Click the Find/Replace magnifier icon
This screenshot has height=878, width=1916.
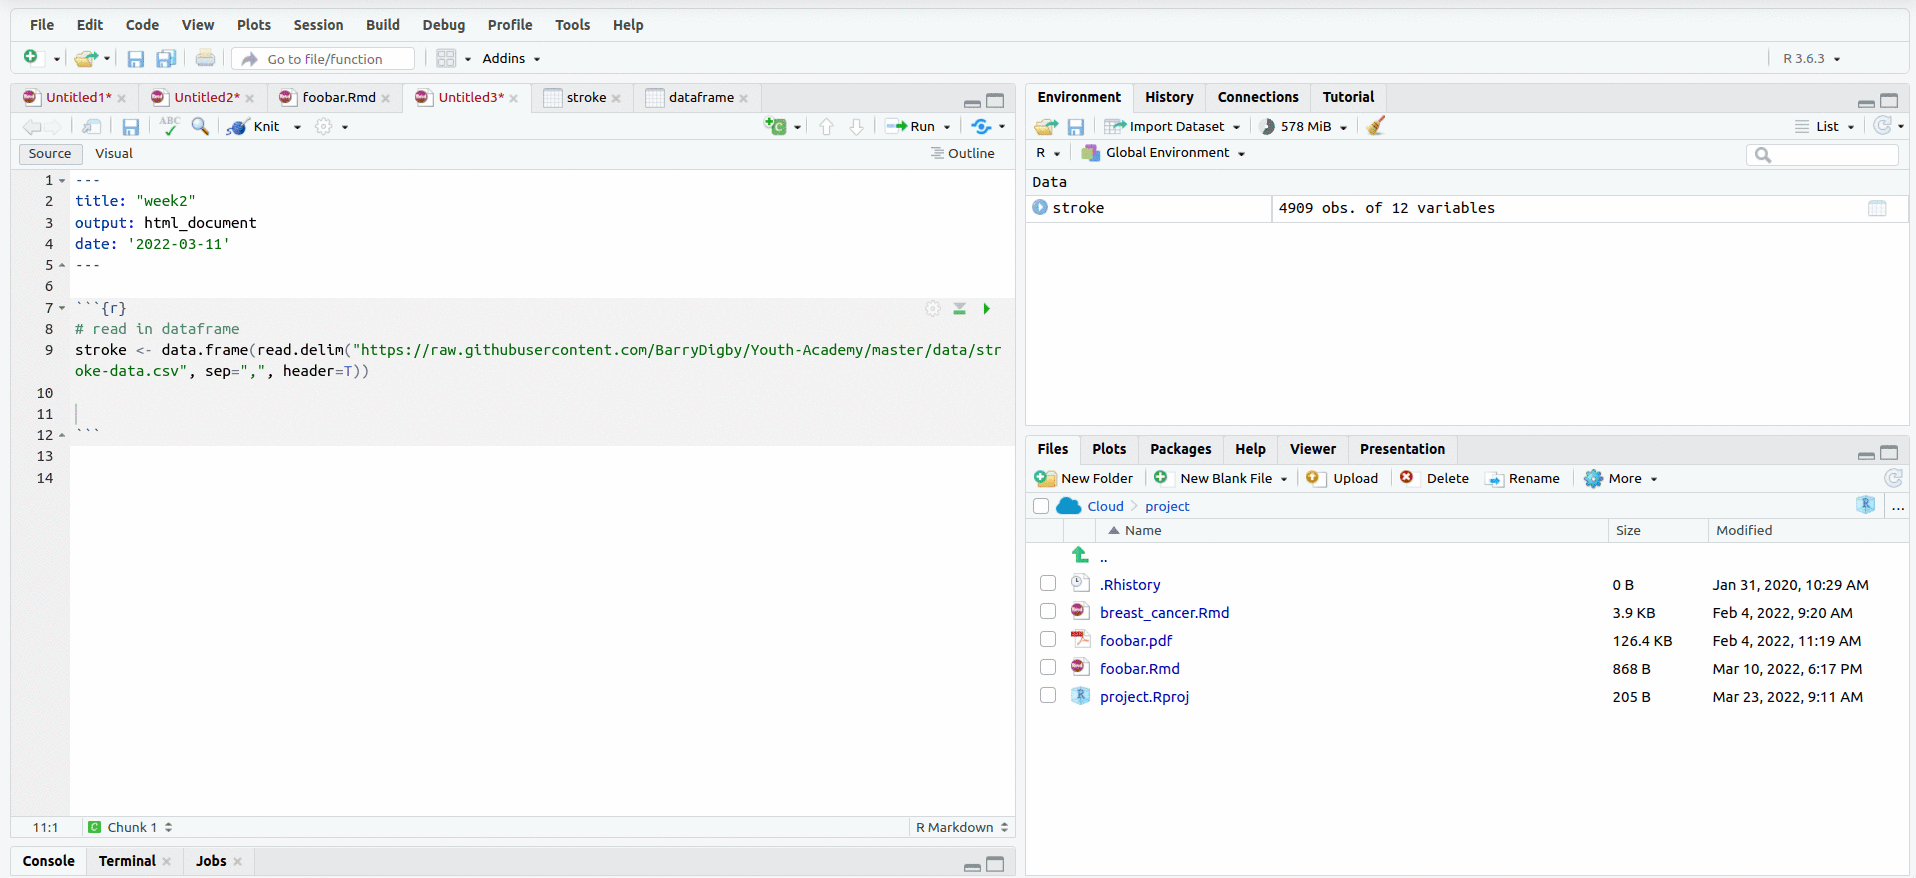(x=200, y=126)
